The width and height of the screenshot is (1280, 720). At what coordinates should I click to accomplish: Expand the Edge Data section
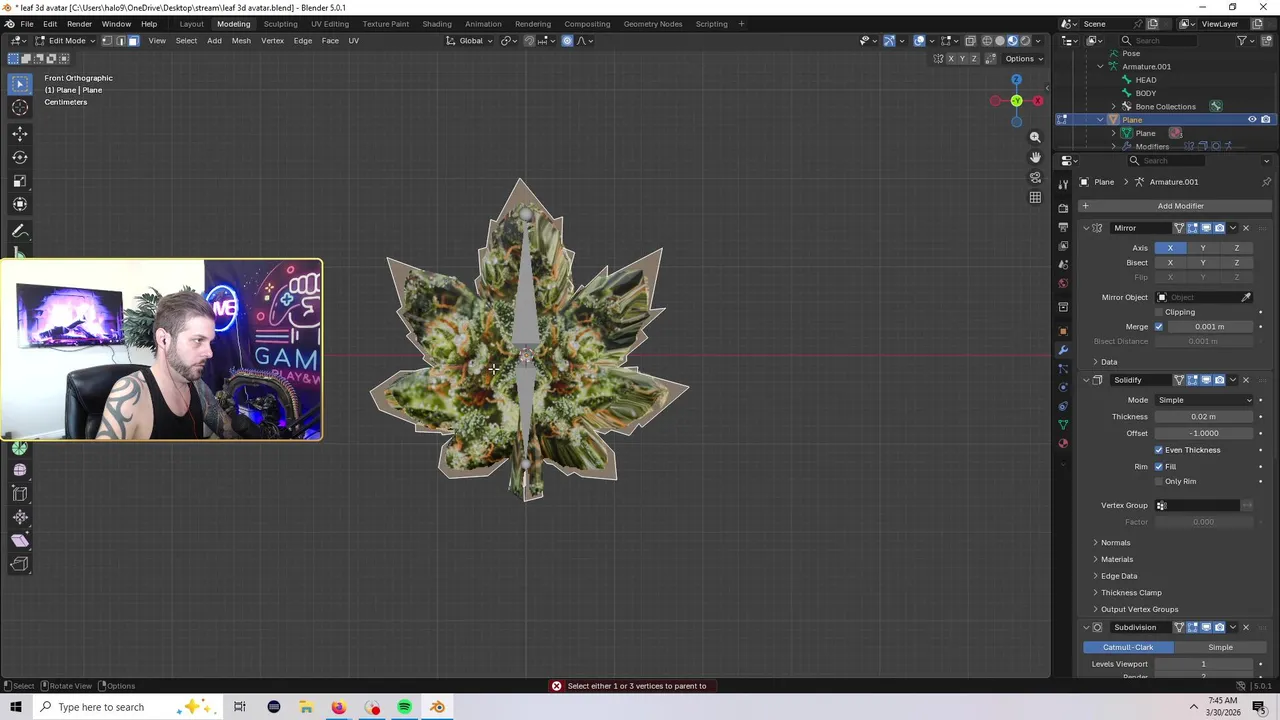(x=1118, y=576)
